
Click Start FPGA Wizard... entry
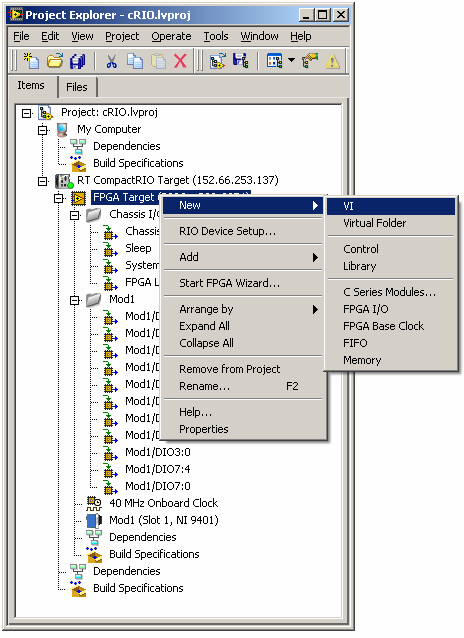pyautogui.click(x=243, y=283)
